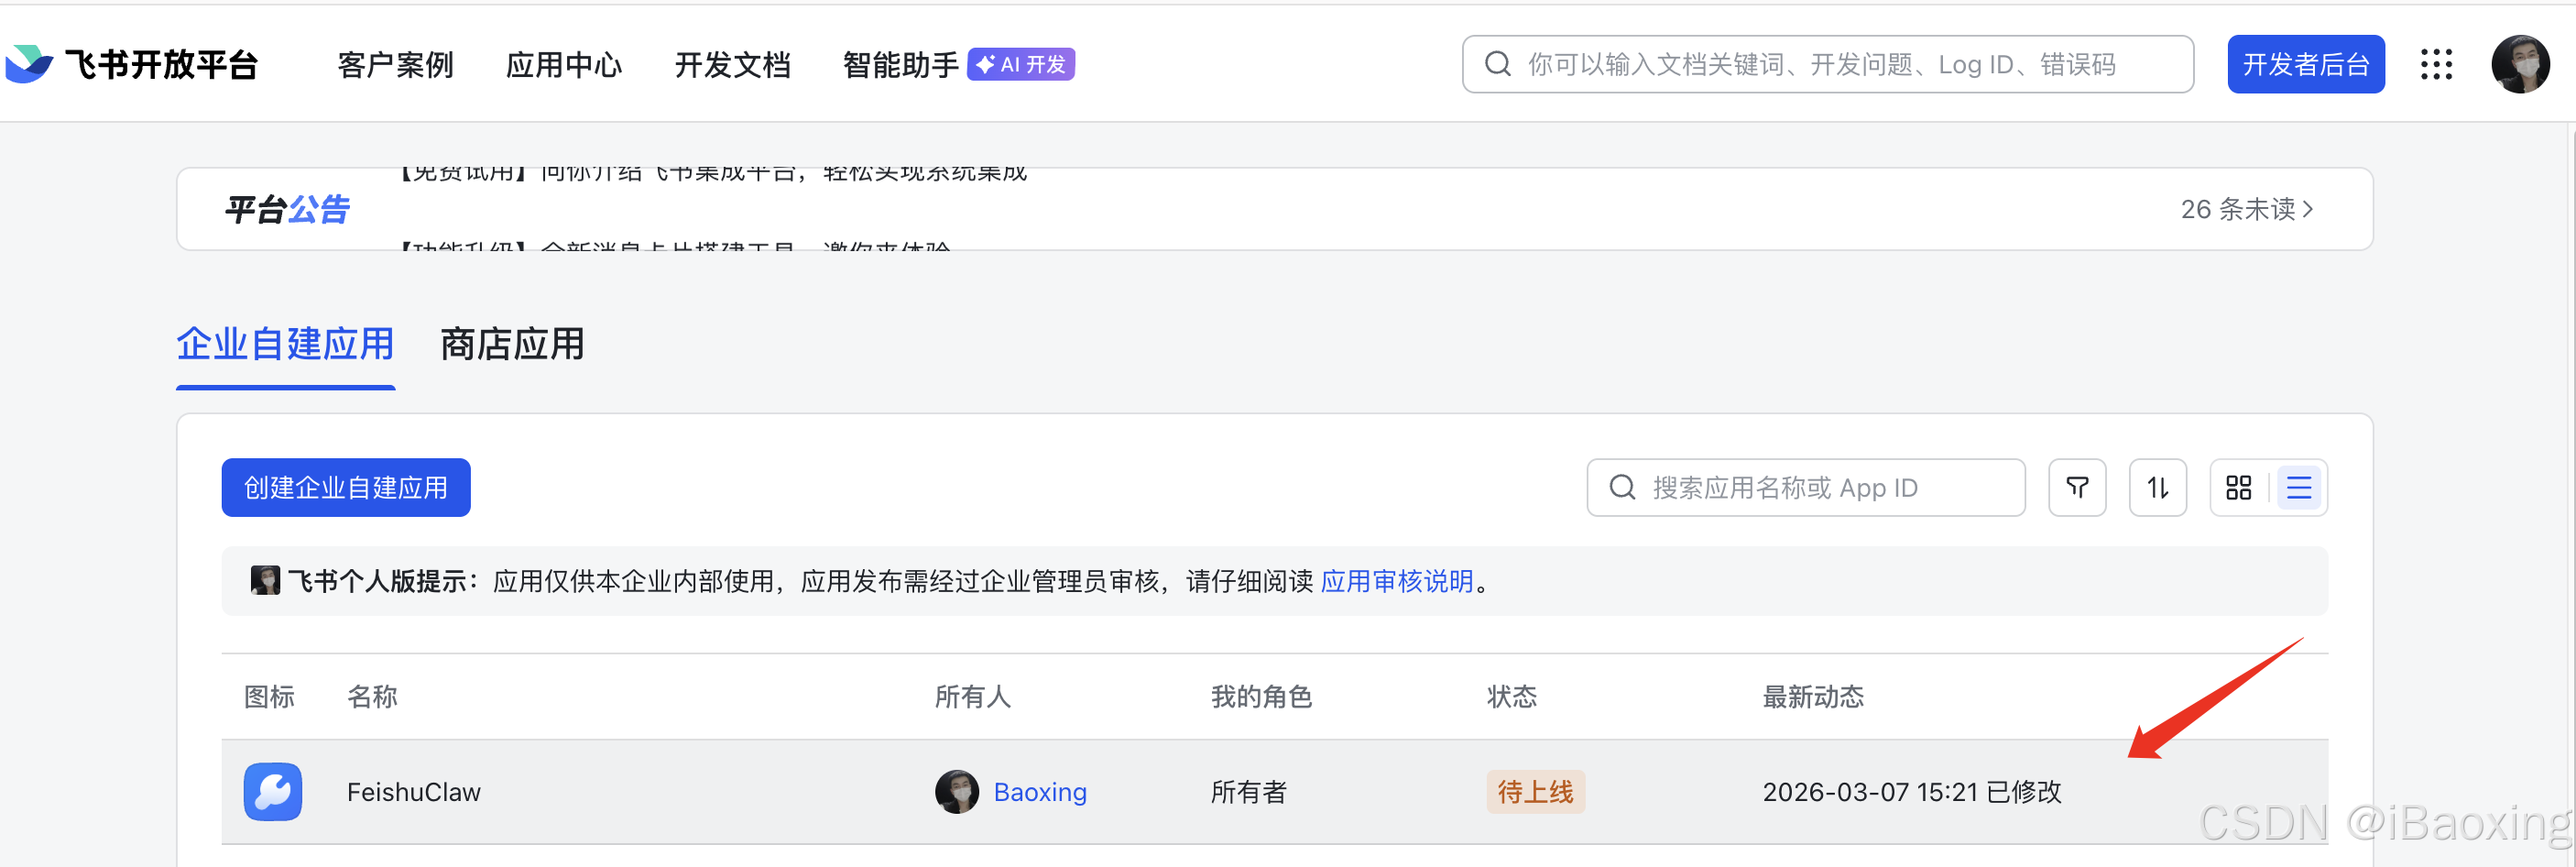Image resolution: width=2576 pixels, height=867 pixels.
Task: Click Baoxing's avatar in the app row
Action: tap(956, 791)
